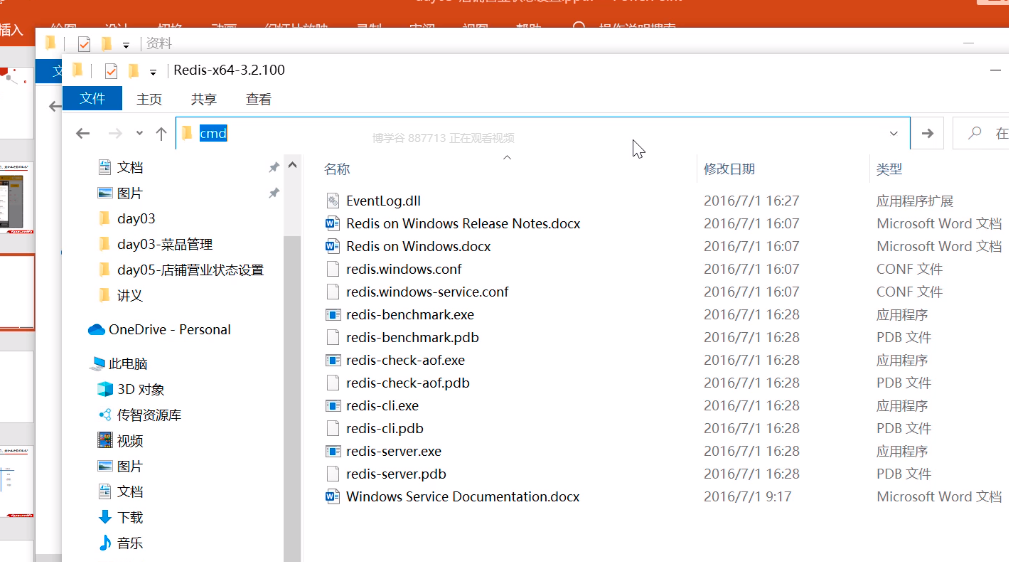Click the redis-server.exe file name
The width and height of the screenshot is (1009, 562).
[x=394, y=451]
